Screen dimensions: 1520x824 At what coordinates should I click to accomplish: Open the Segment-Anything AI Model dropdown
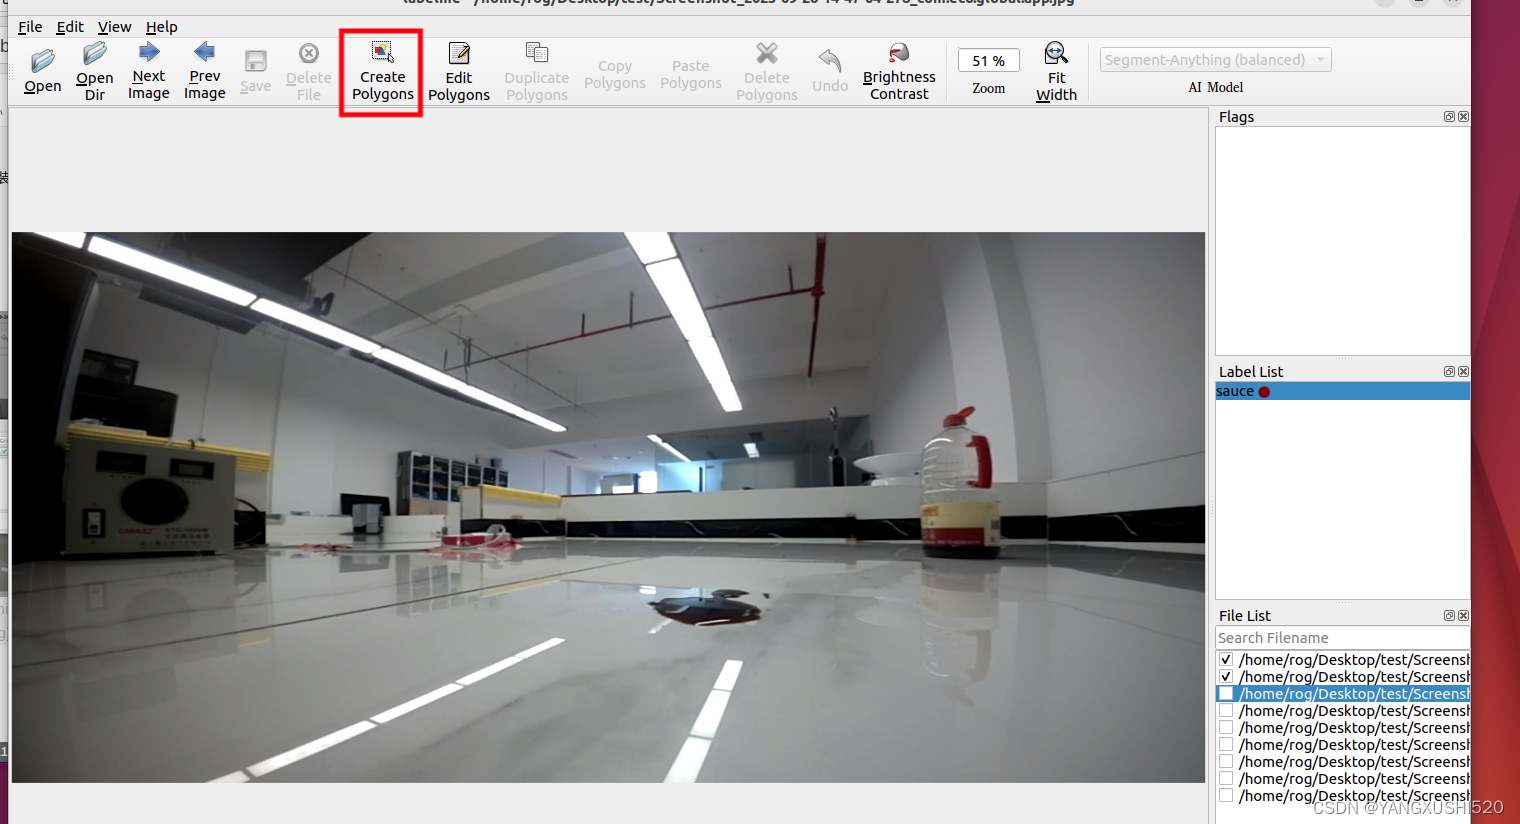1215,60
